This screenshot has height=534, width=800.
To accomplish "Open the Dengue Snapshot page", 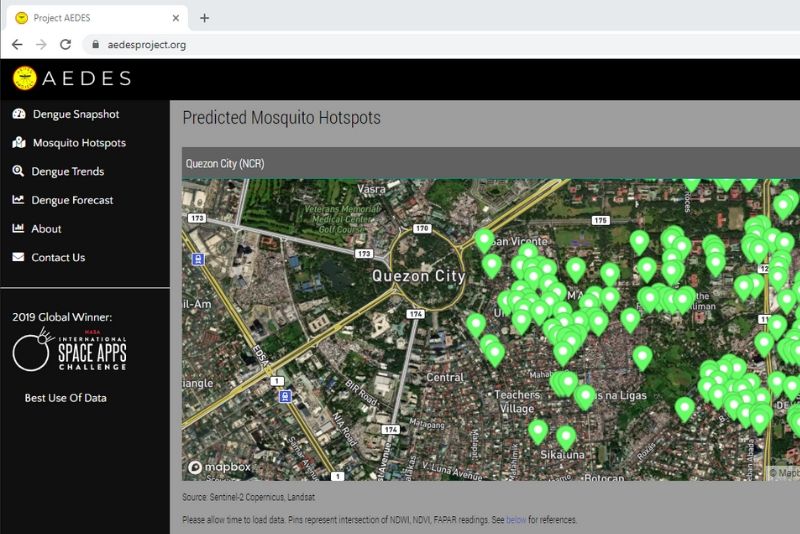I will point(76,114).
